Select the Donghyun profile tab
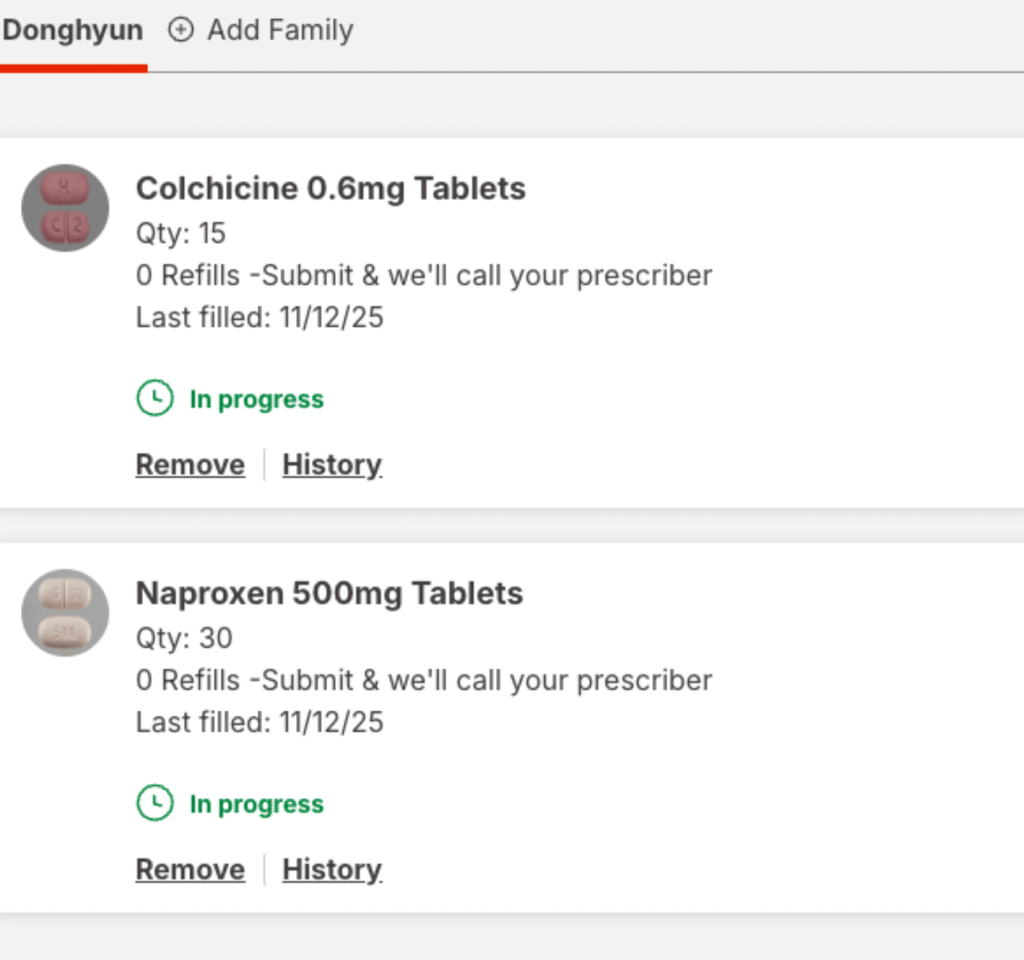Viewport: 1024px width, 960px height. [x=72, y=30]
